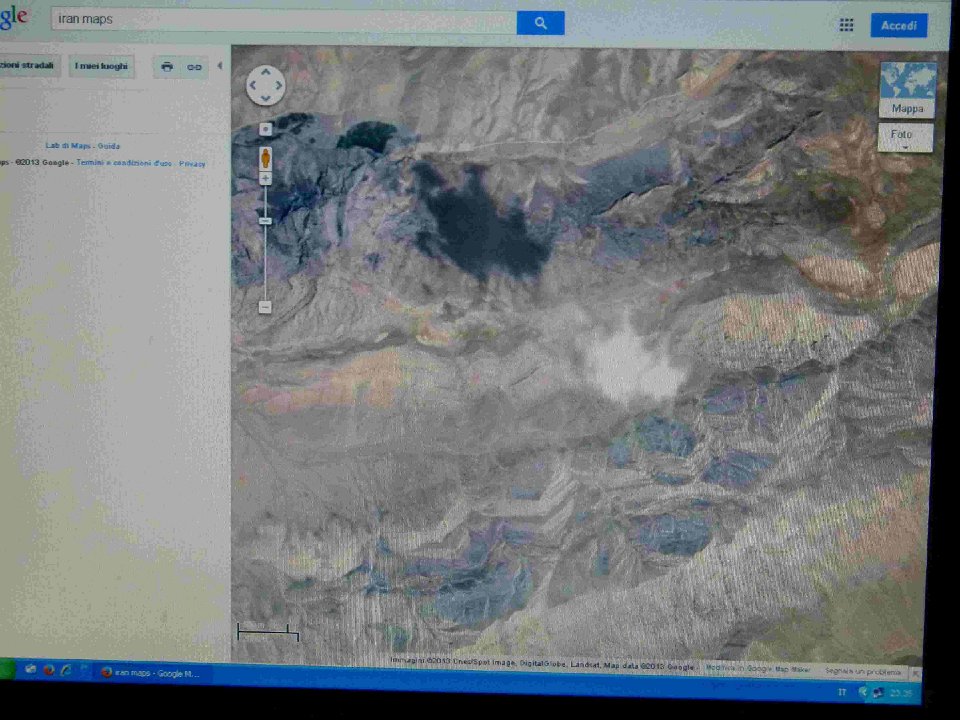This screenshot has width=960, height=720.
Task: Click the zoom slider handle
Action: click(x=265, y=220)
